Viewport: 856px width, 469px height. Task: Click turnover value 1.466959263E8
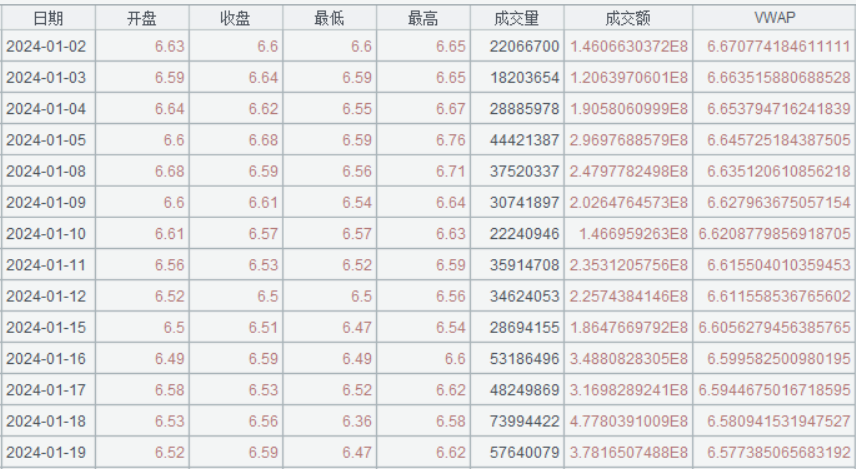click(633, 234)
